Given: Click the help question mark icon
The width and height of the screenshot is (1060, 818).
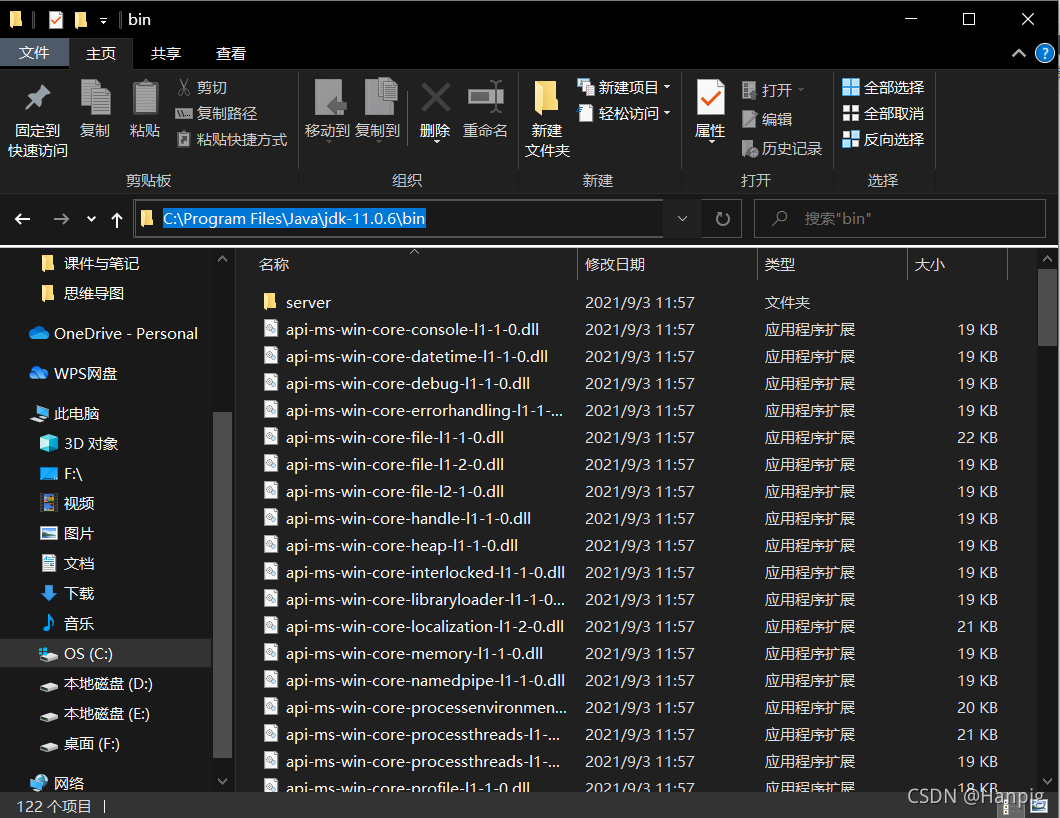Looking at the screenshot, I should pos(1045,53).
